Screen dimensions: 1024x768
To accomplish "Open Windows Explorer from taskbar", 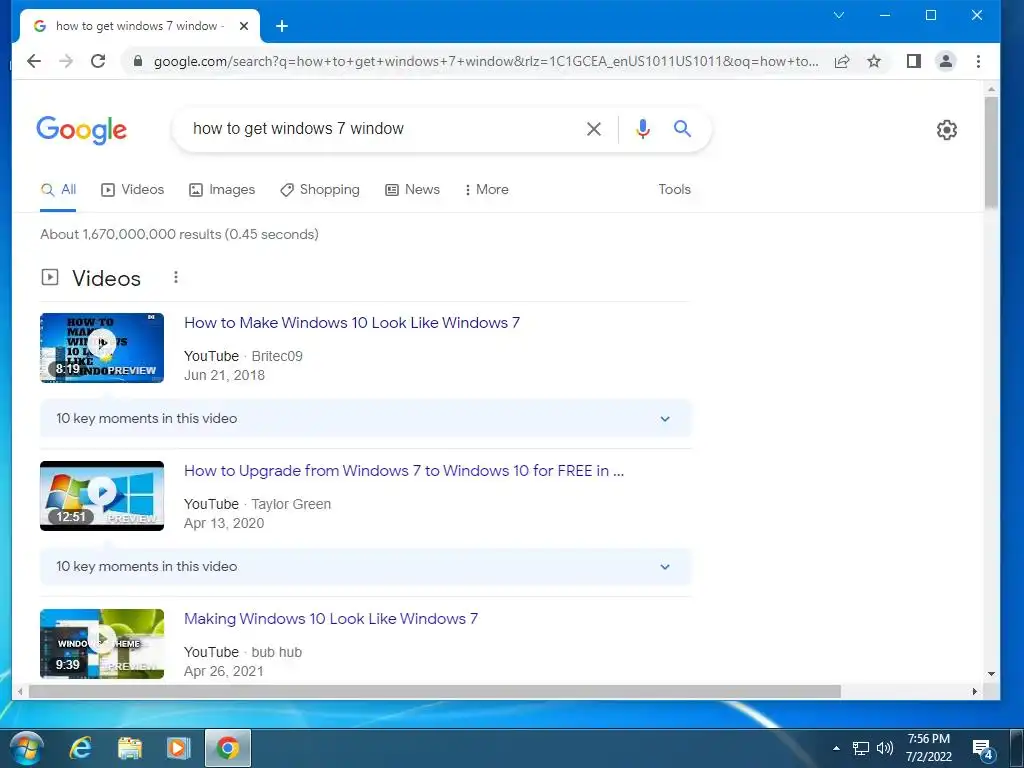I will 130,748.
